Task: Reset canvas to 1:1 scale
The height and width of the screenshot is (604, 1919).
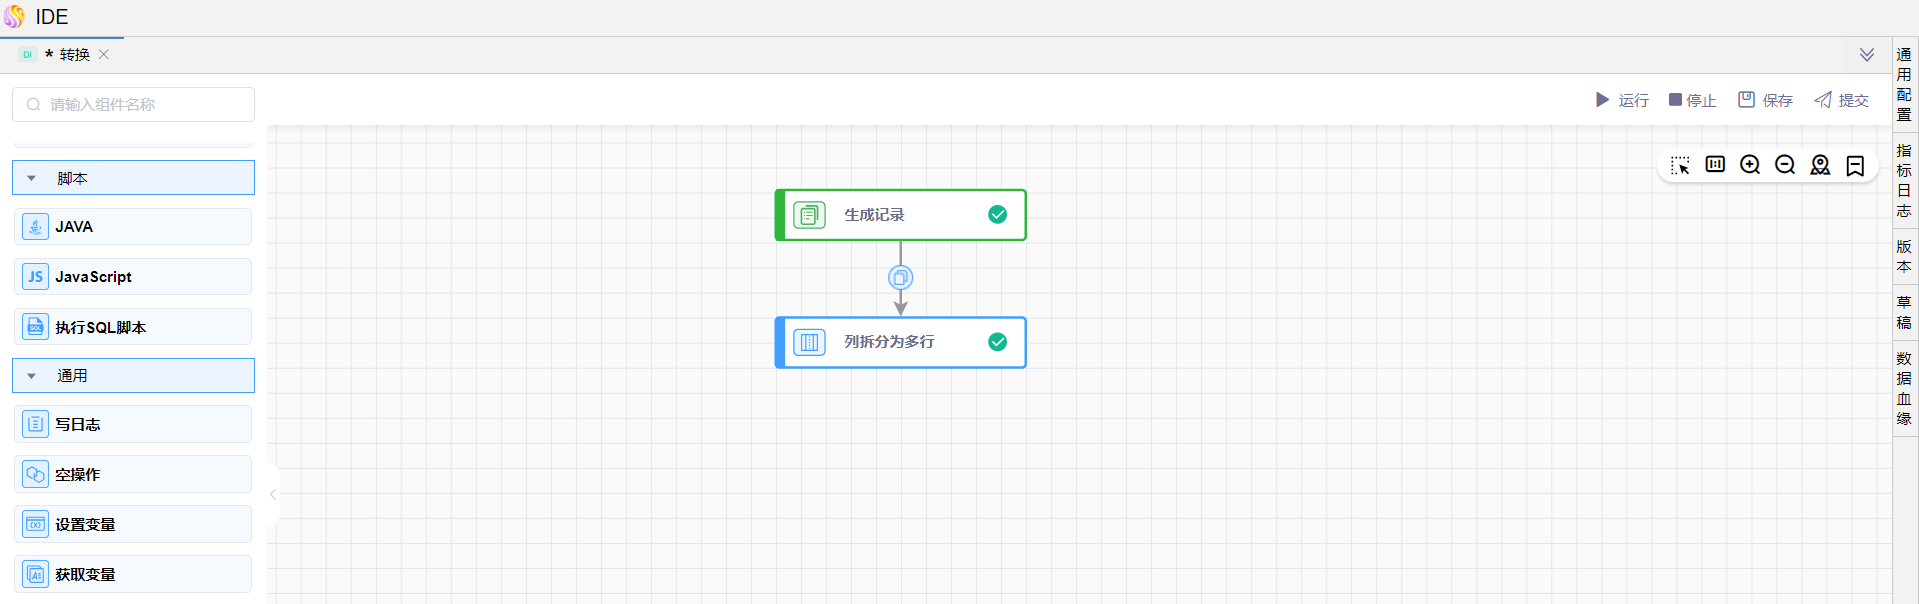Action: click(1715, 165)
